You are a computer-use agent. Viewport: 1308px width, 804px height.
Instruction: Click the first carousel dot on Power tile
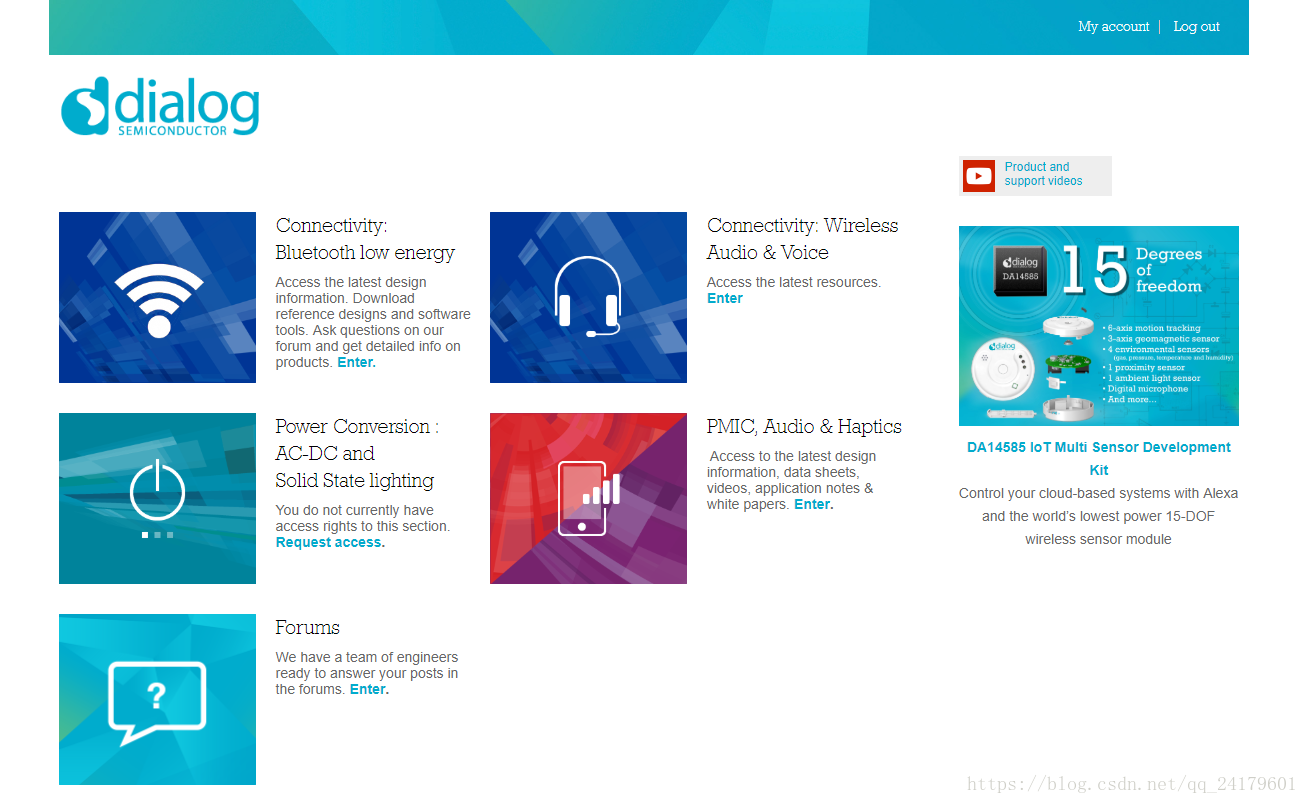pos(145,535)
